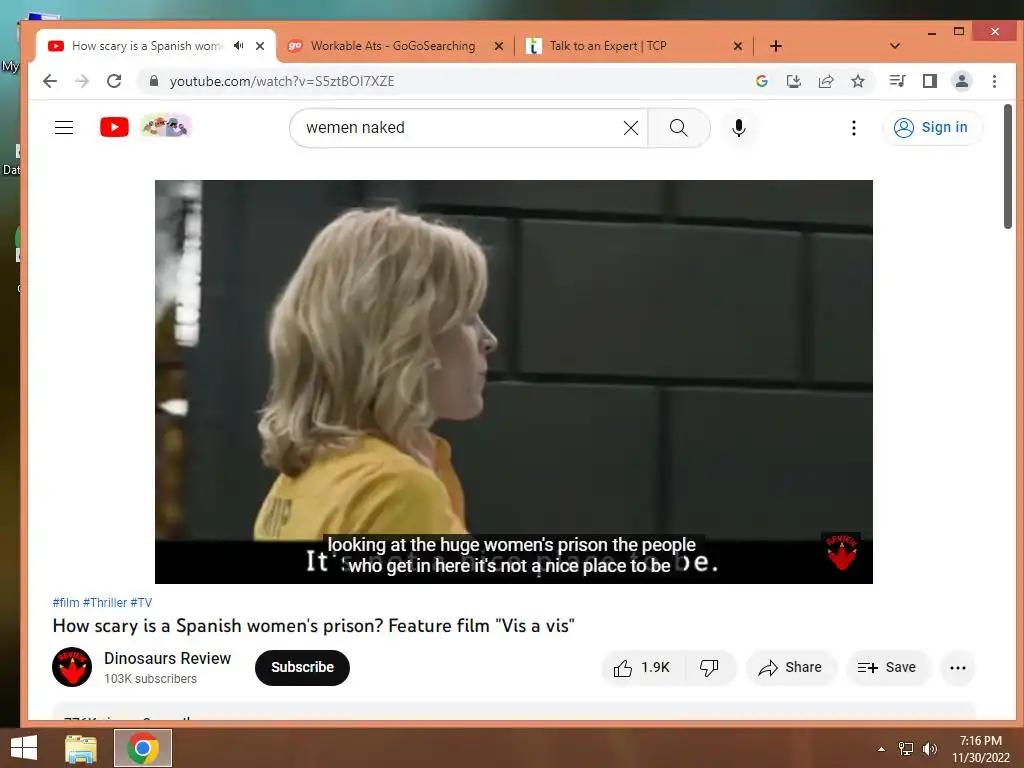Subscribe to Dinosaurs Review
Image resolution: width=1024 pixels, height=768 pixels.
click(x=302, y=667)
